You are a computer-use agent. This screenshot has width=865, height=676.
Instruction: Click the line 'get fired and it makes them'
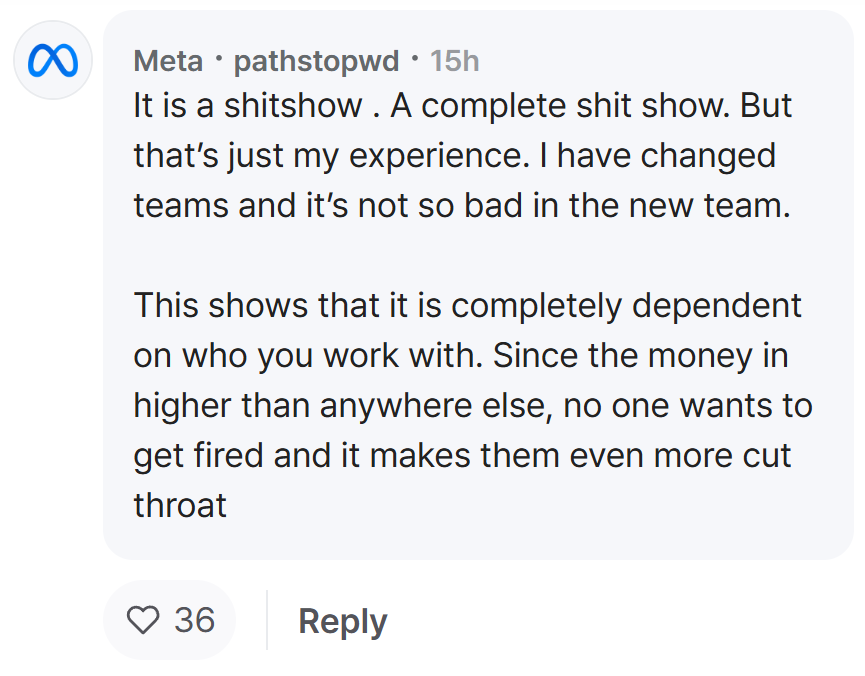pos(462,456)
